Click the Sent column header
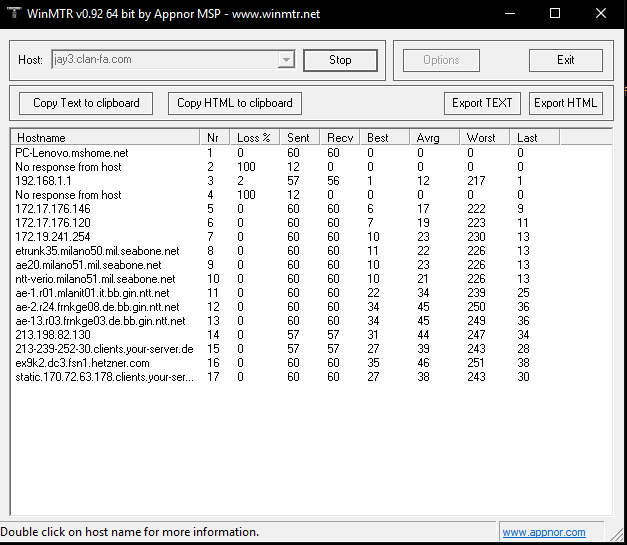 click(x=300, y=138)
